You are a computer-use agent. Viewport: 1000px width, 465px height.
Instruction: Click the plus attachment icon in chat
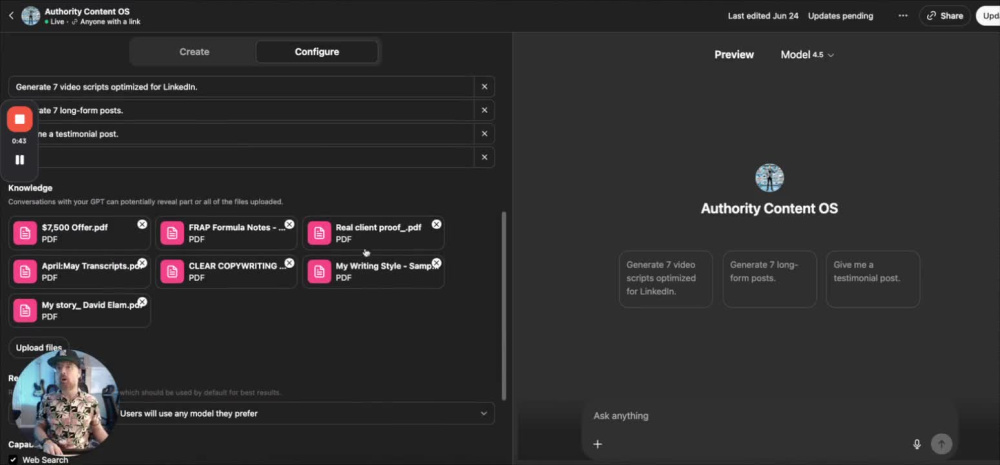pos(598,444)
